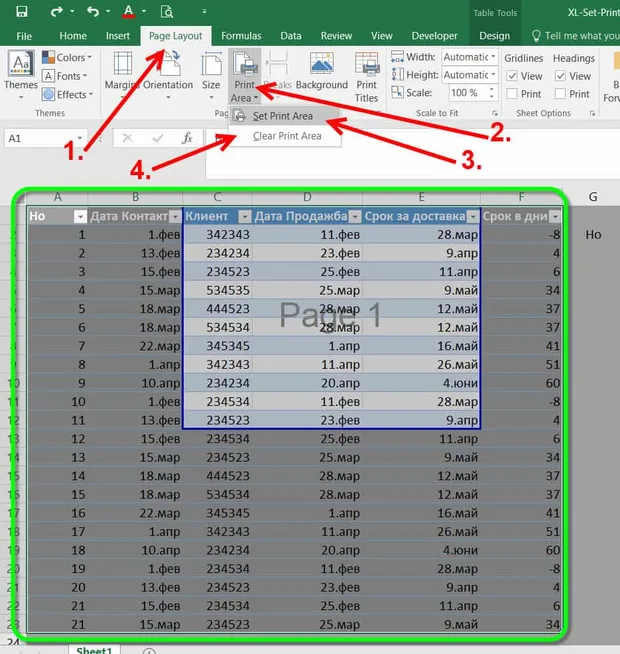Enable the Headings Print checkbox
This screenshot has height=654, width=620.
coord(560,94)
